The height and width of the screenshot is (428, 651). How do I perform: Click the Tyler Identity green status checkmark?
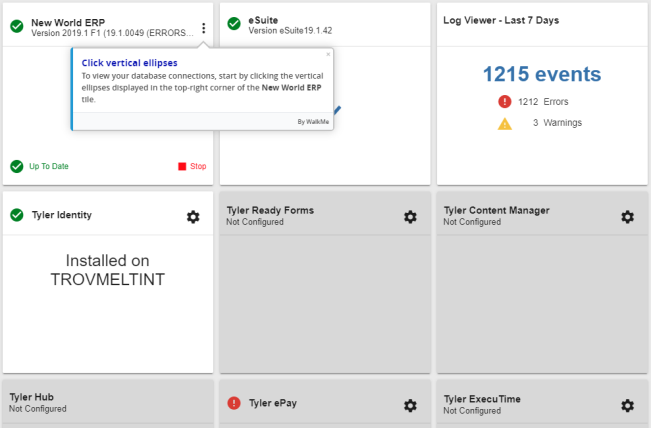point(17,215)
